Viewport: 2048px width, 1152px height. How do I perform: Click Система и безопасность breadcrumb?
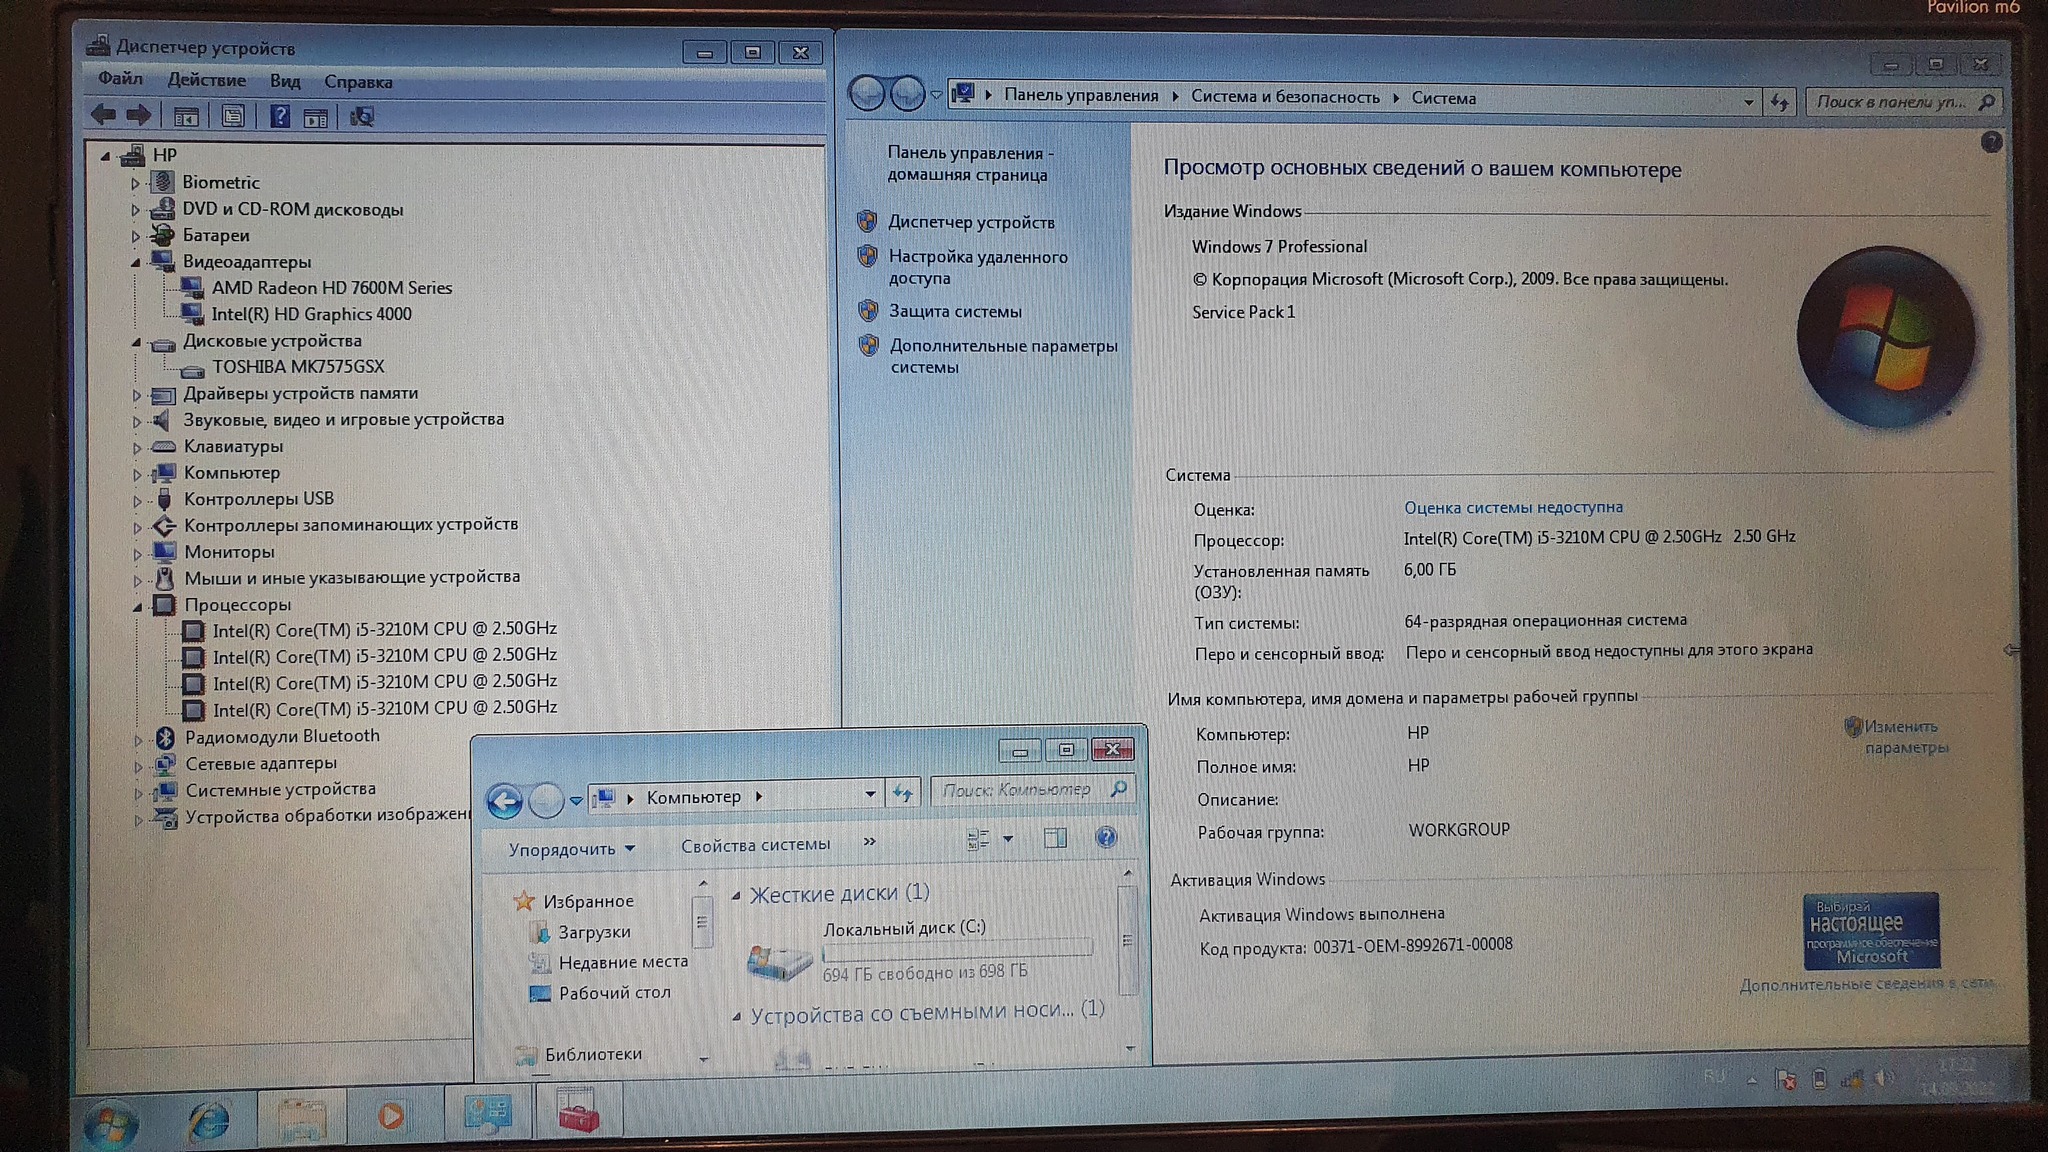tap(1285, 97)
